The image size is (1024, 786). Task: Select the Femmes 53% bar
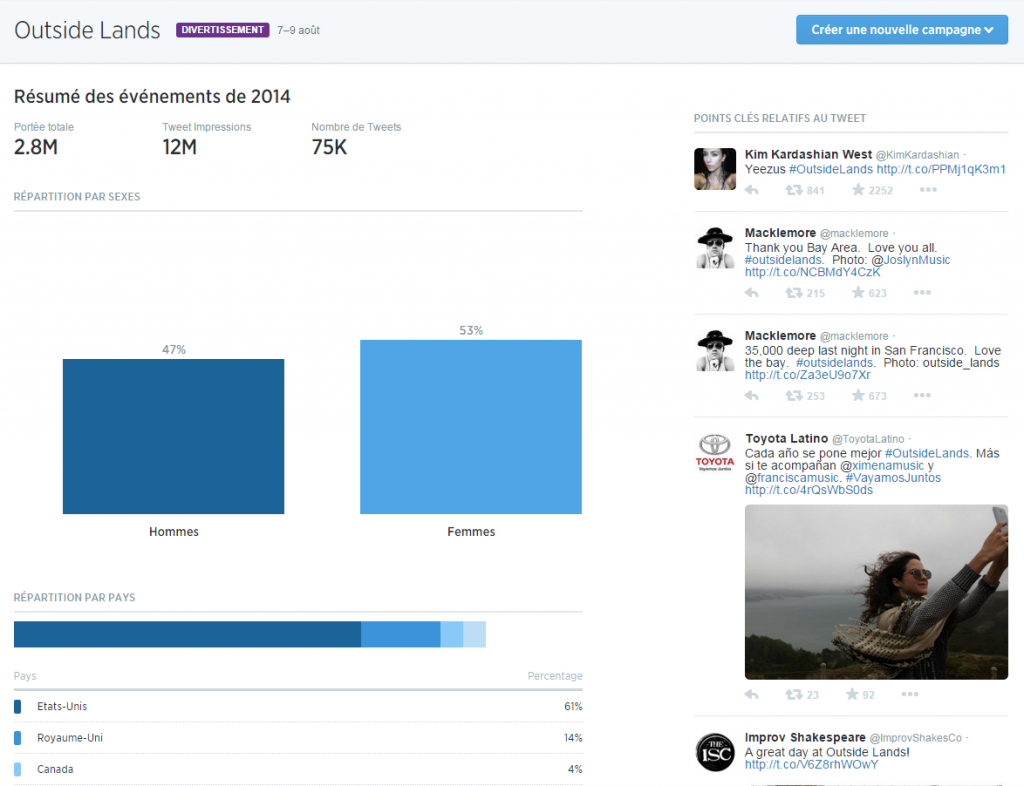(471, 427)
